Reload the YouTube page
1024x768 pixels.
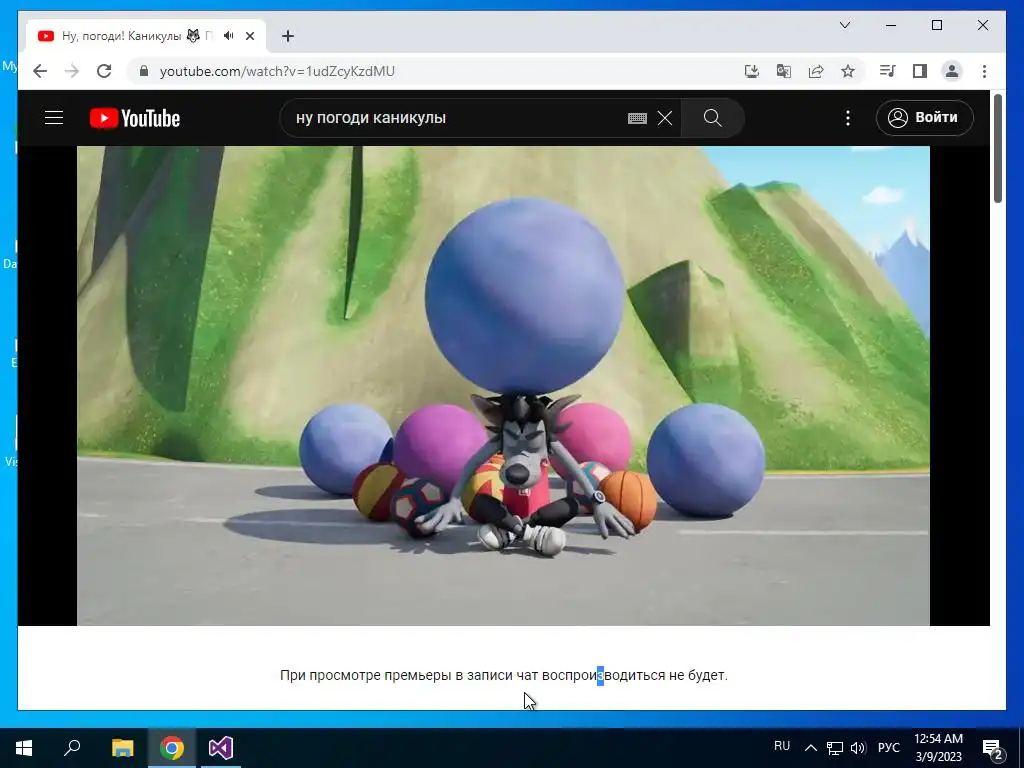(104, 71)
